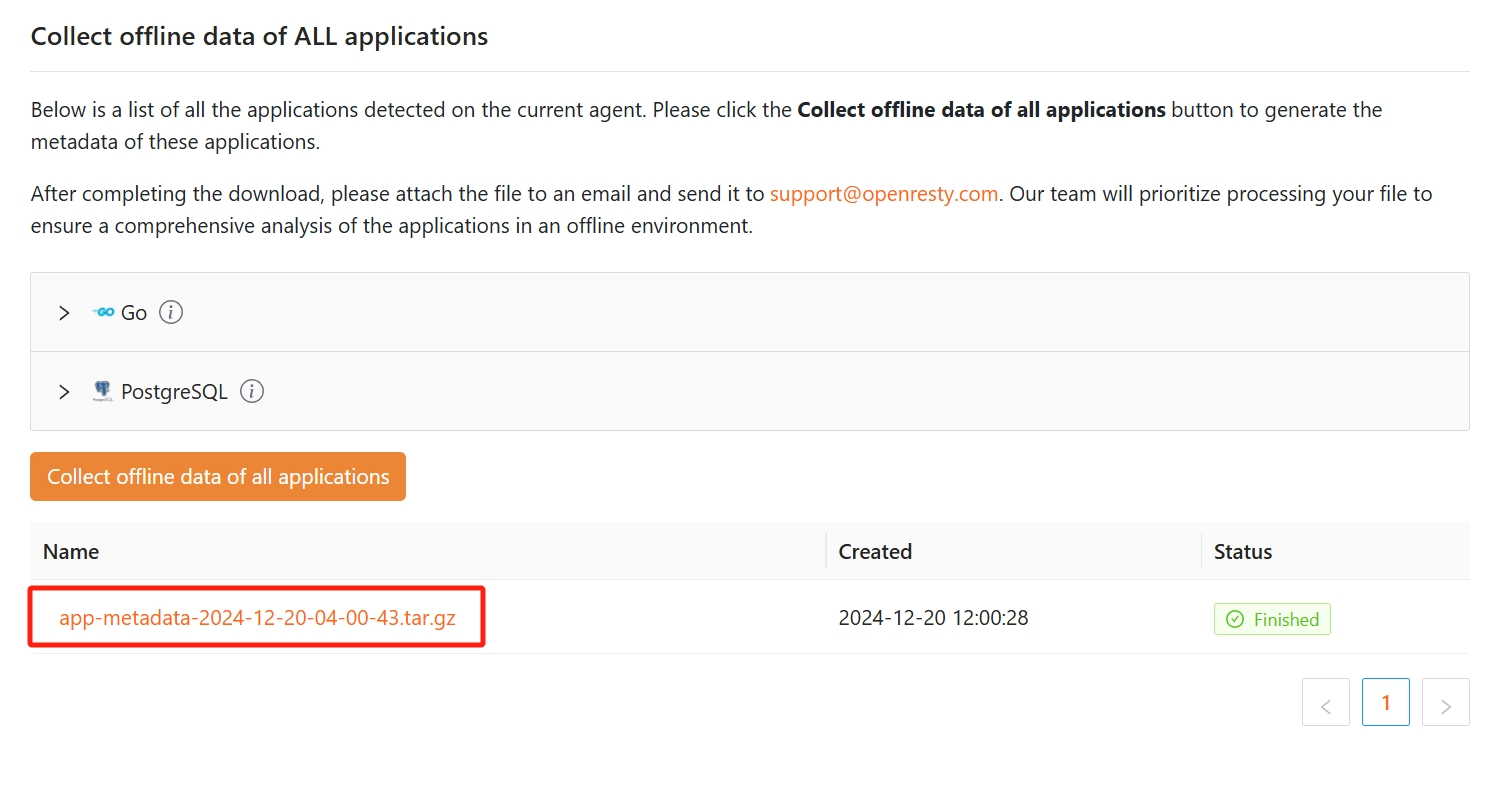Open the support@openresty.com email link
This screenshot has width=1510, height=802.
[x=884, y=194]
